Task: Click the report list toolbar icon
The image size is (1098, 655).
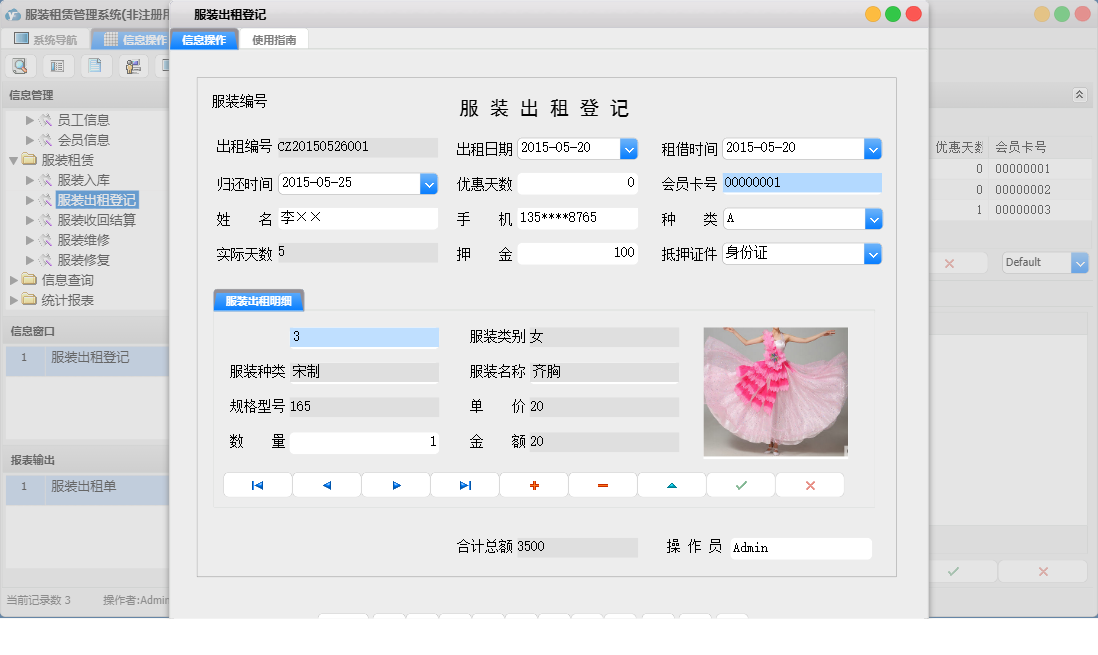Action: 57,65
